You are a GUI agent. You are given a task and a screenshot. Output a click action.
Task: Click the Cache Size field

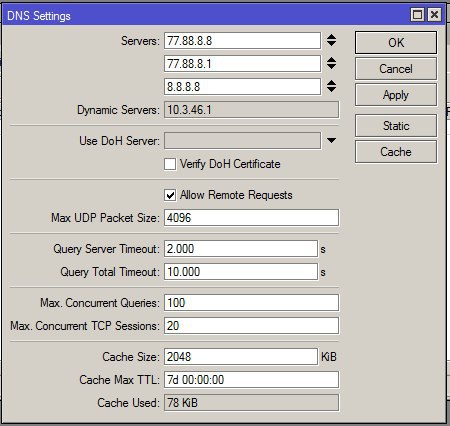[x=241, y=357]
